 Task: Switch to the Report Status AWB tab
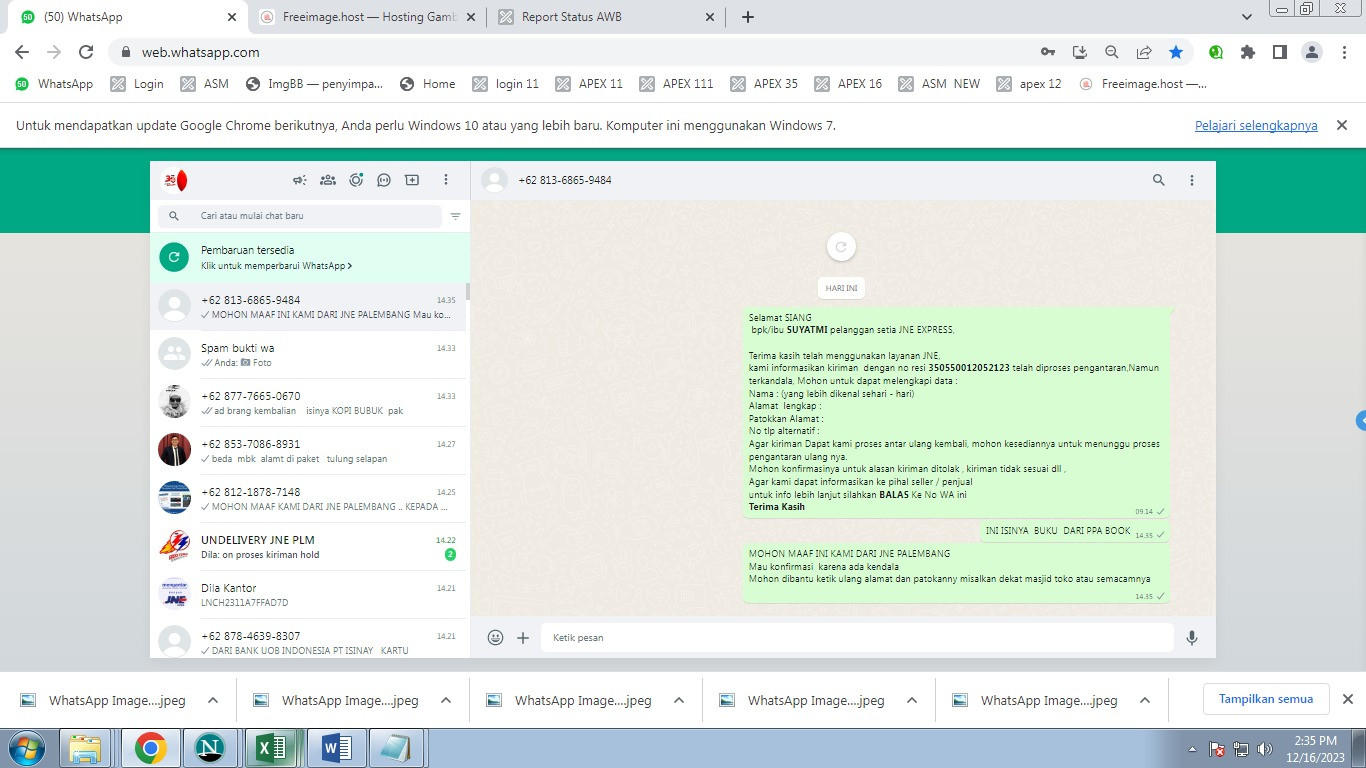(606, 17)
